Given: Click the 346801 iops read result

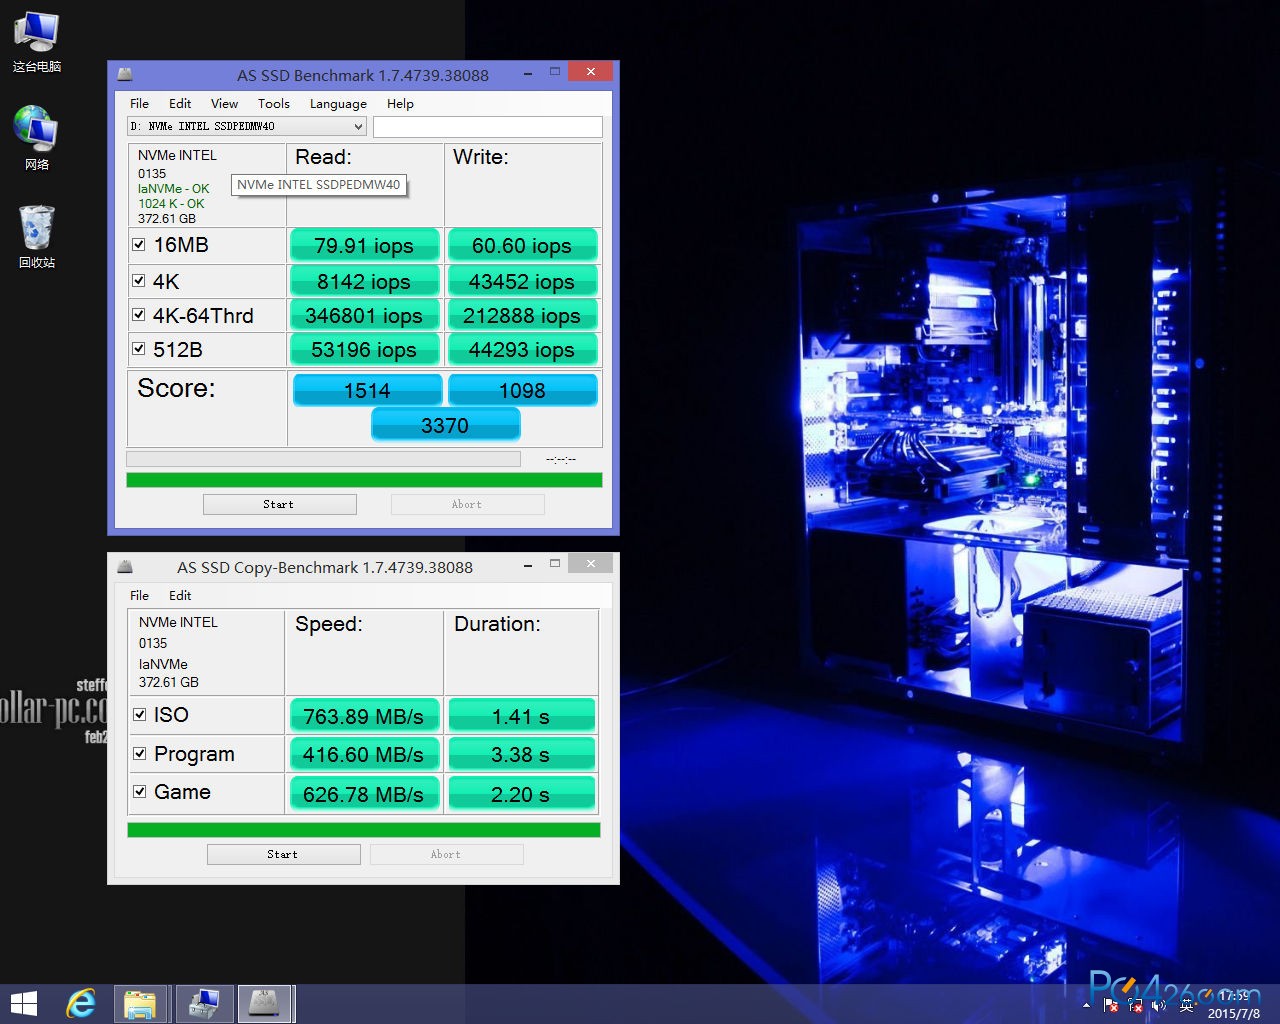Looking at the screenshot, I should click(364, 316).
